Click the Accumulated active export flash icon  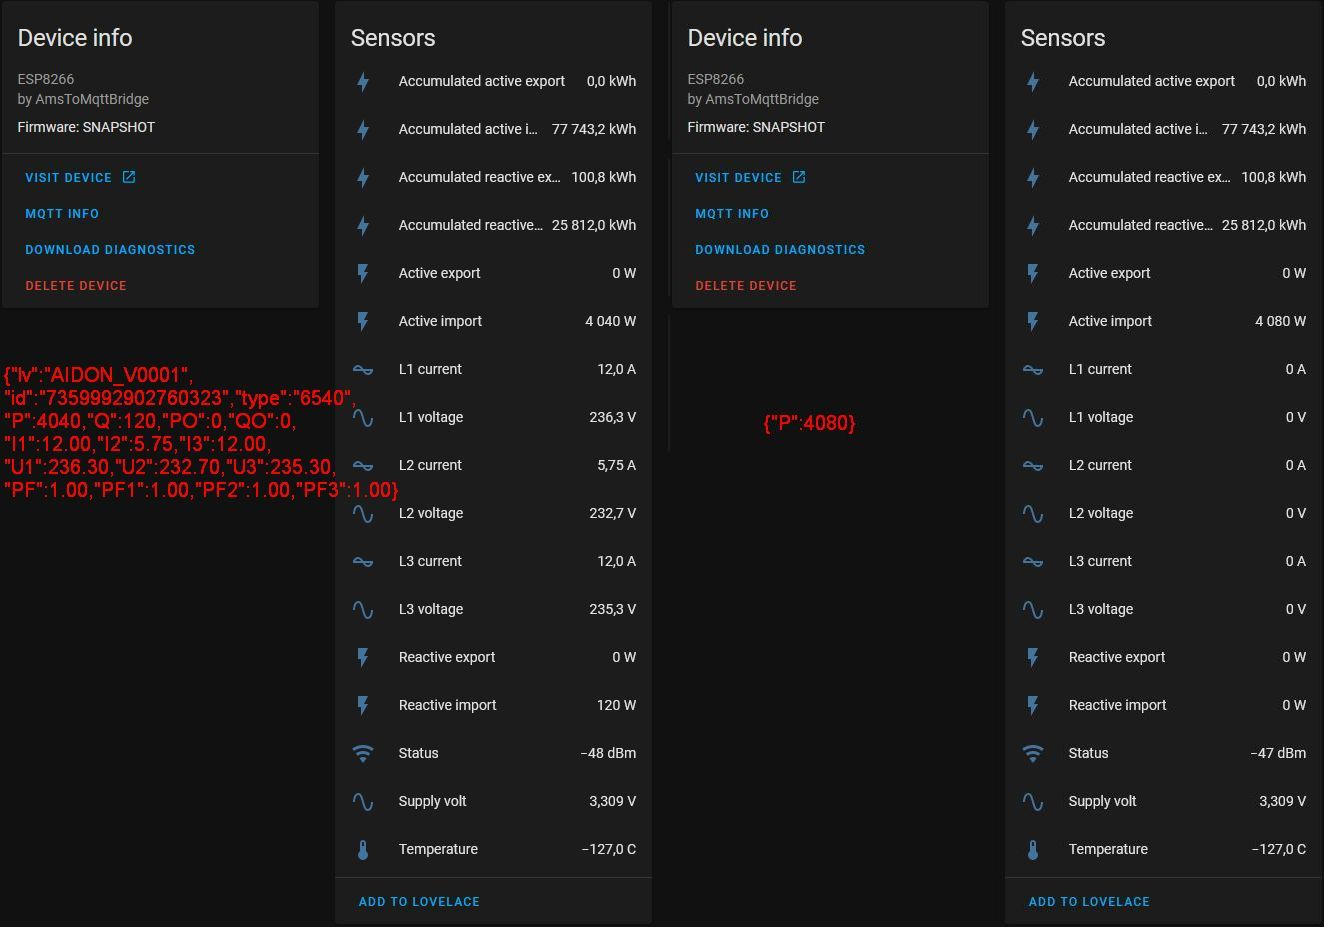tap(362, 82)
